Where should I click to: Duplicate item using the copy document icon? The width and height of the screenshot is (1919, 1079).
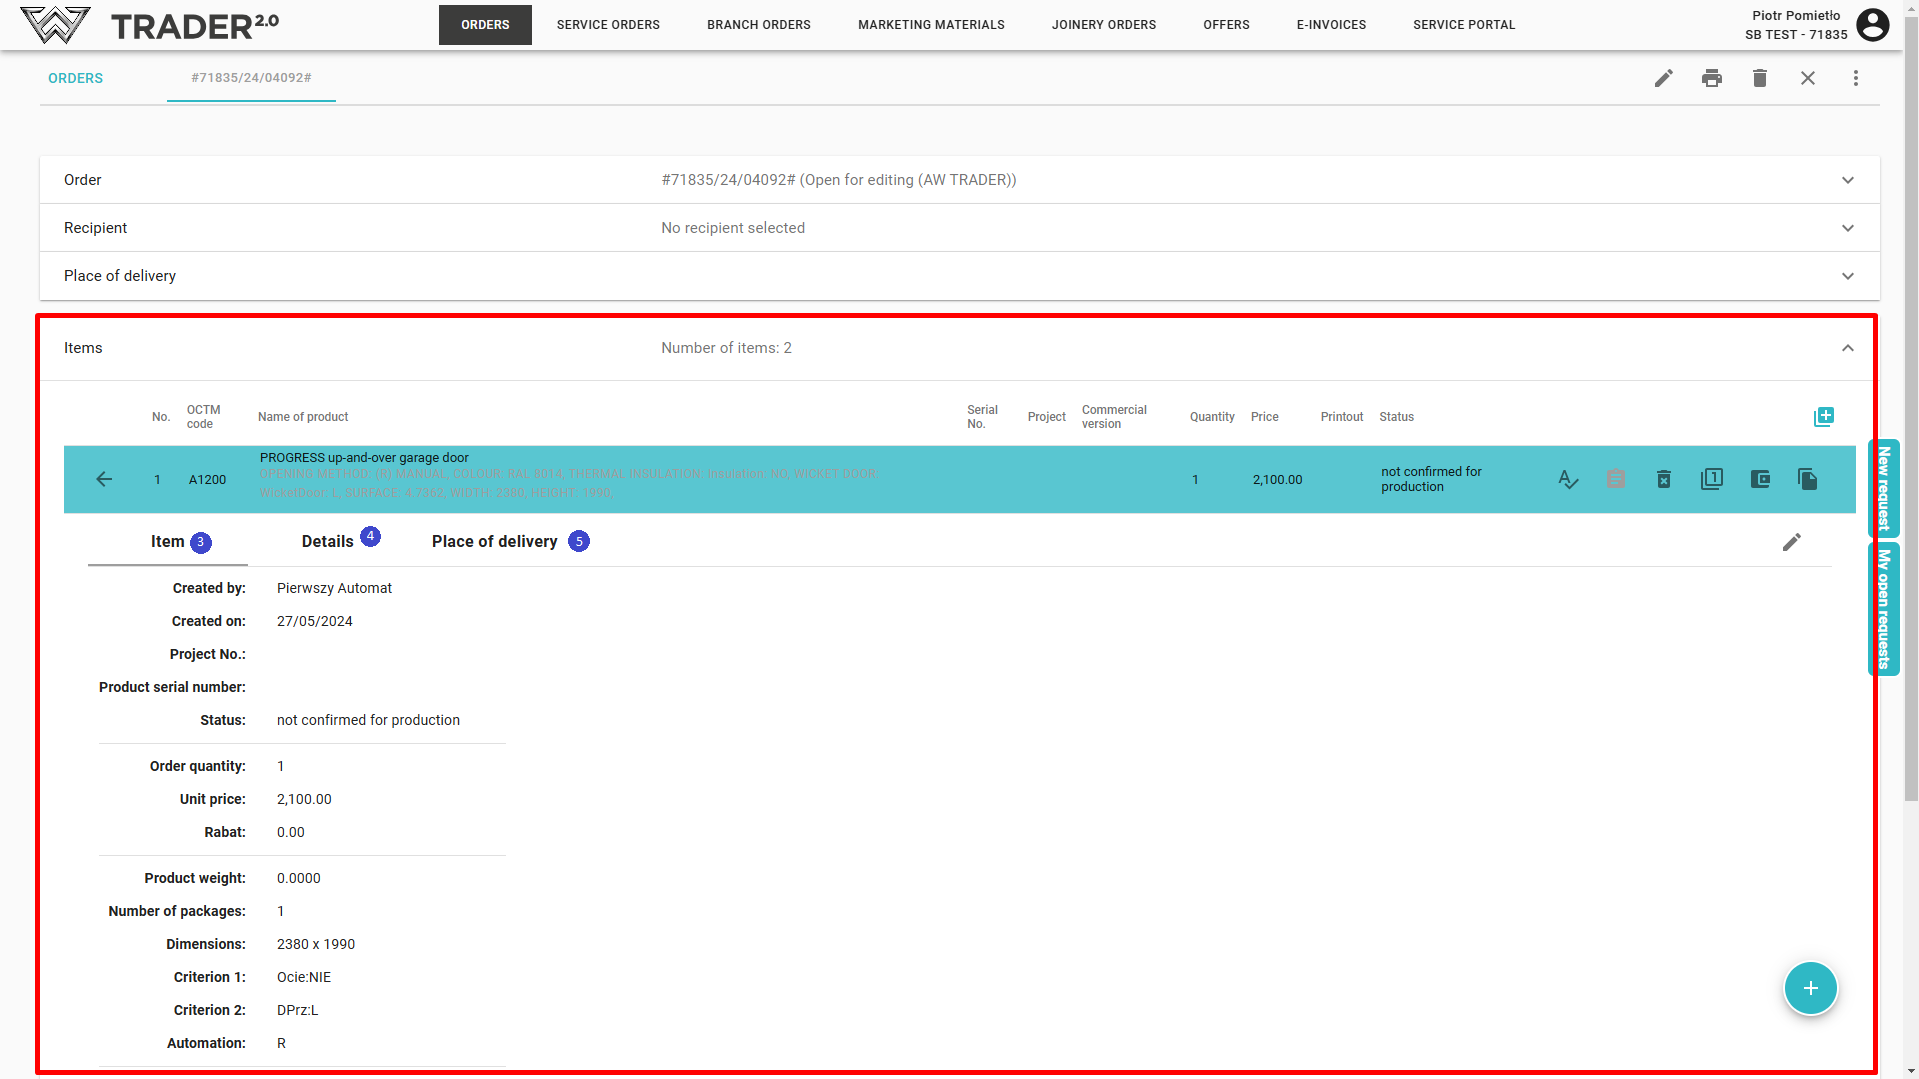1807,480
